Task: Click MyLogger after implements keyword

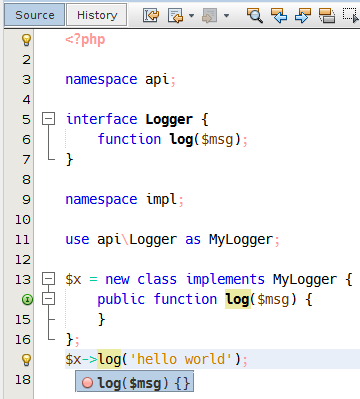Action: click(305, 280)
